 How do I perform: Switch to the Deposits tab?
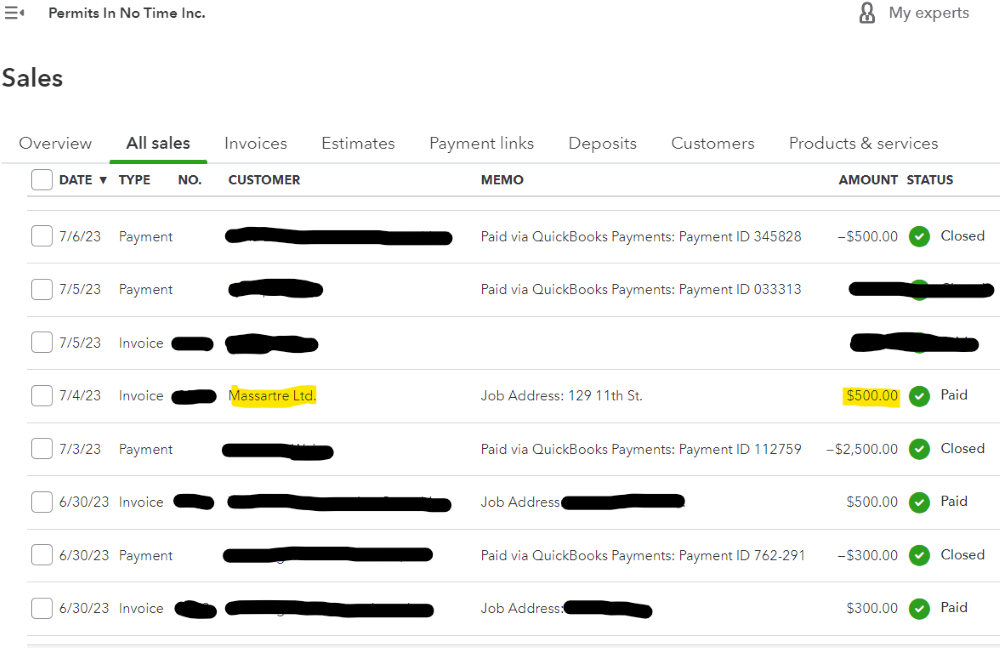602,143
